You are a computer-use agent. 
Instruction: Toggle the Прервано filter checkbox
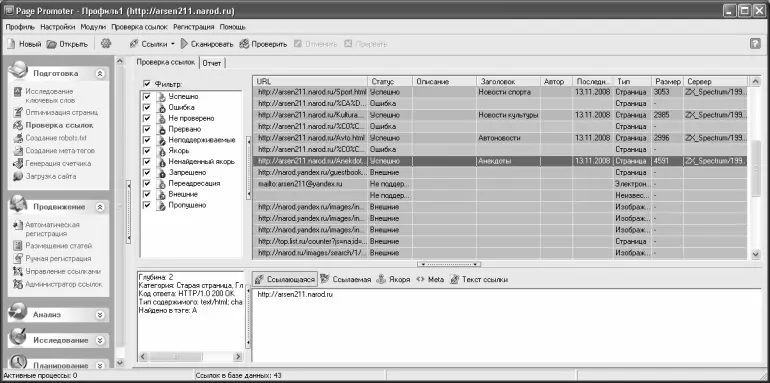coord(146,129)
